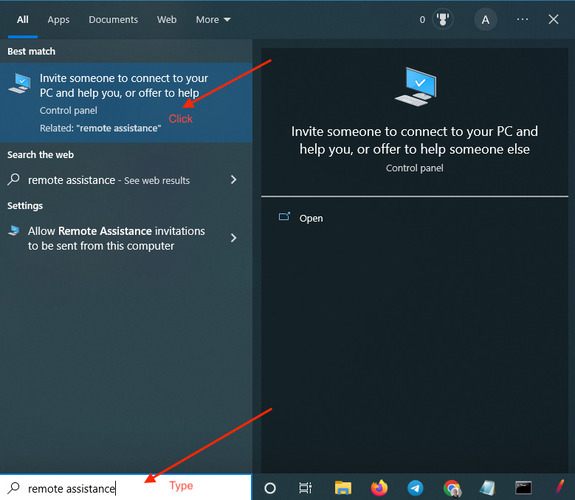The width and height of the screenshot is (575, 500).
Task: Open the Invite someone to connect best match
Action: [x=126, y=103]
